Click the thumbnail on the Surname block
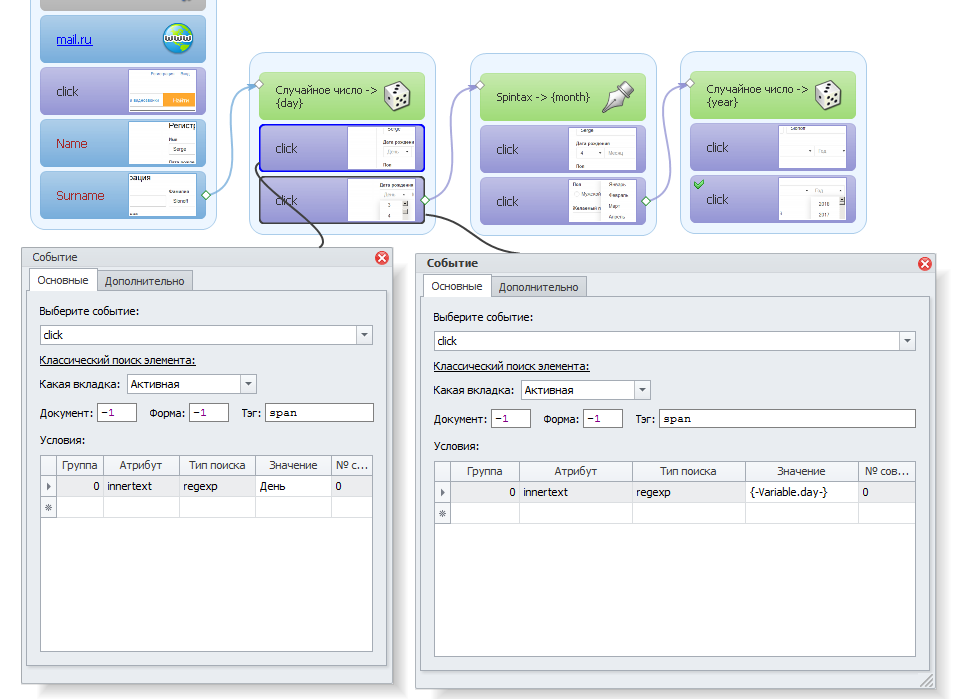Screen dimensions: 962x699 click(162, 195)
